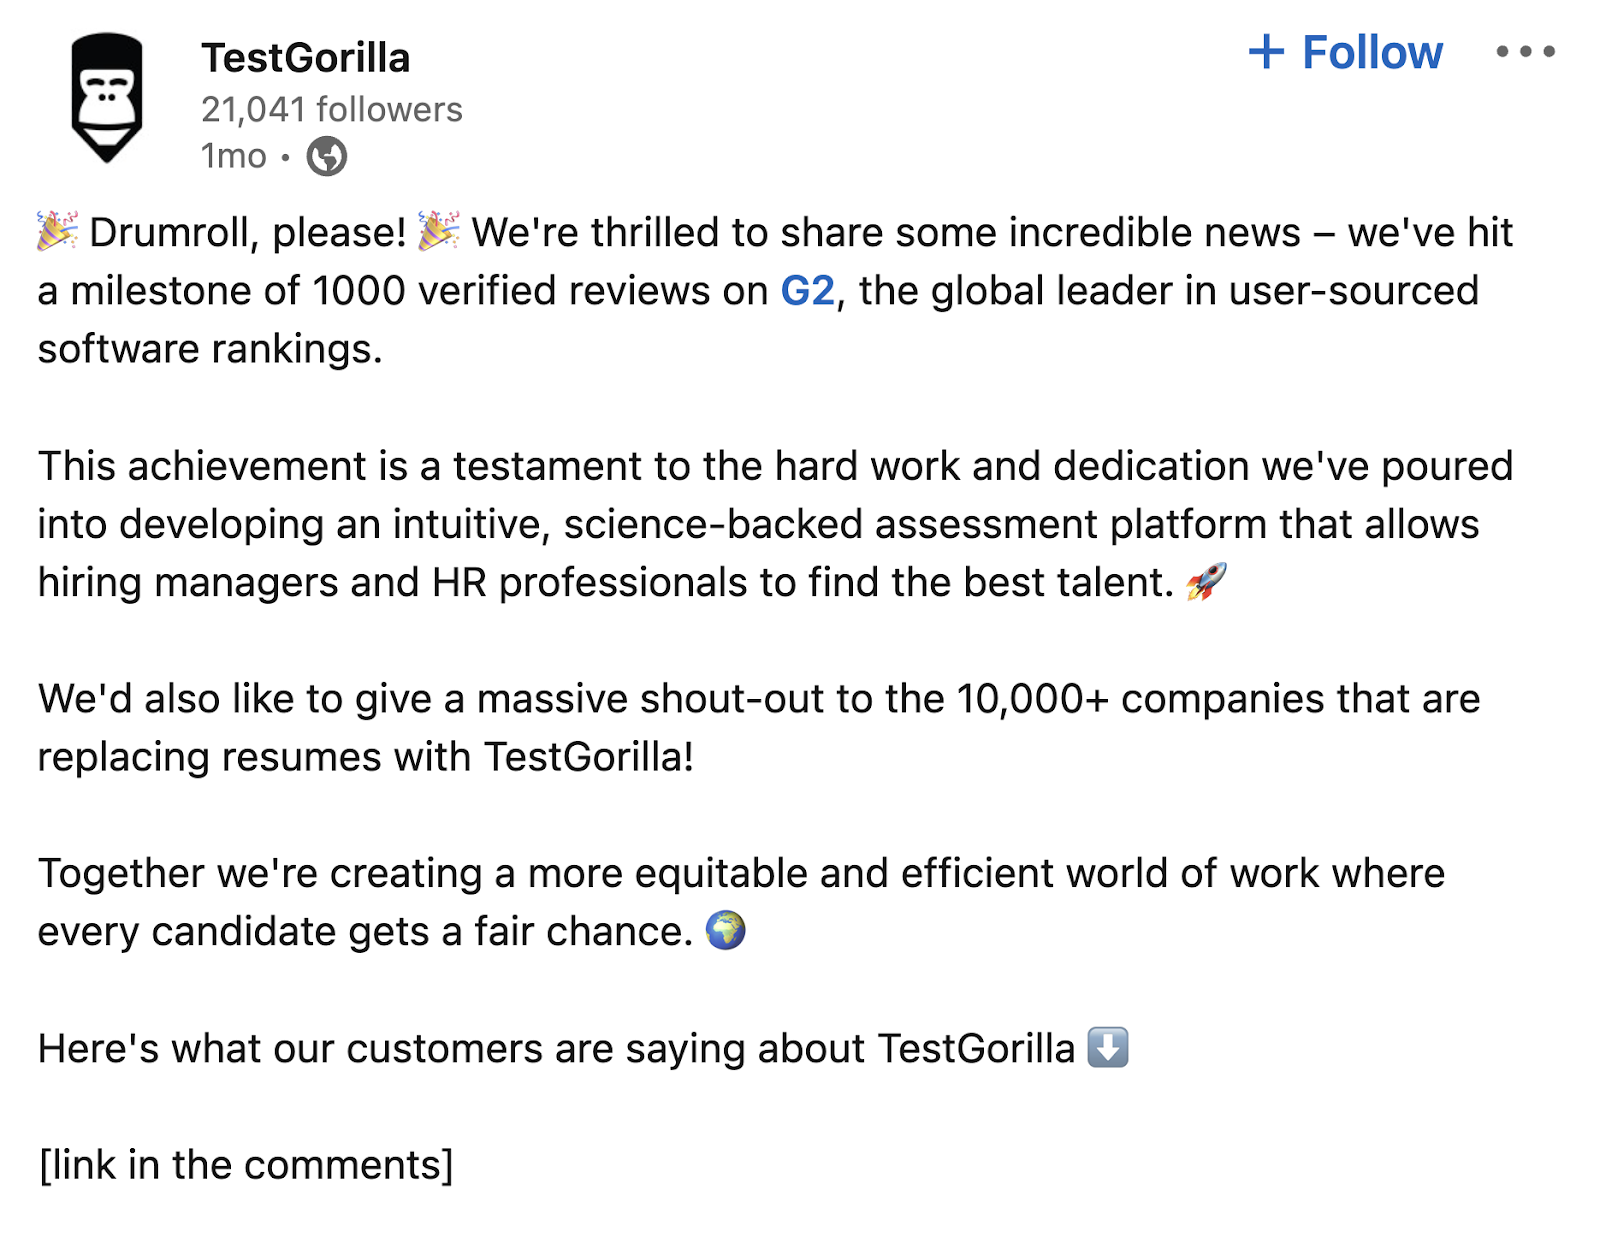Open the G2 hyperlink
Image resolution: width=1600 pixels, height=1249 pixels.
pos(806,290)
